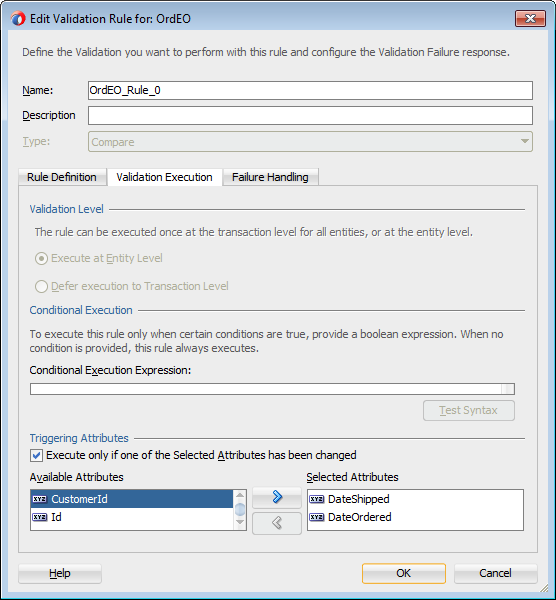Open the Type Compare dropdown
556x600 pixels.
click(x=310, y=142)
